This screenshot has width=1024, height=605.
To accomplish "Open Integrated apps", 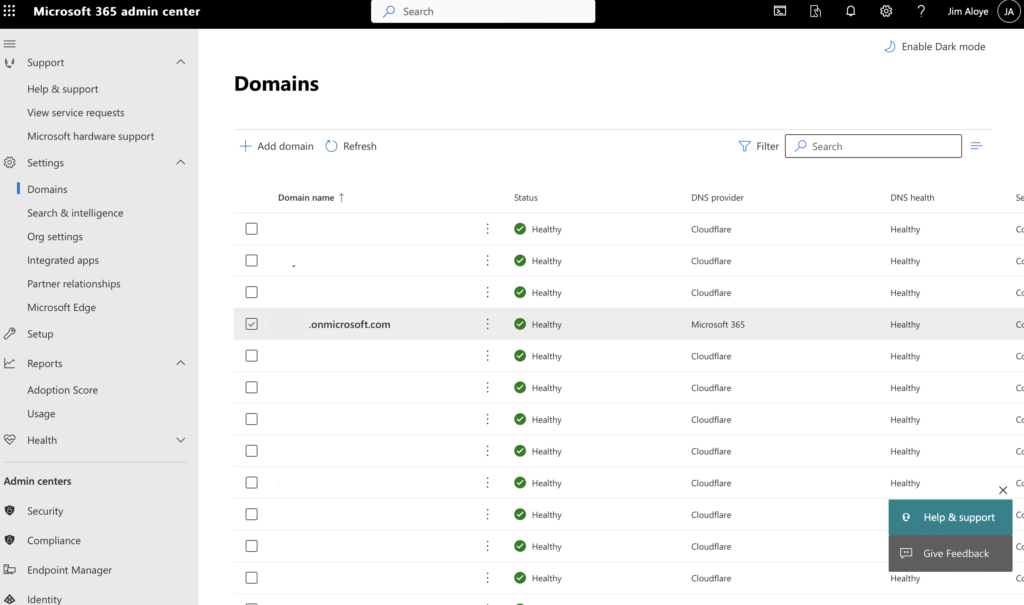I will click(63, 260).
